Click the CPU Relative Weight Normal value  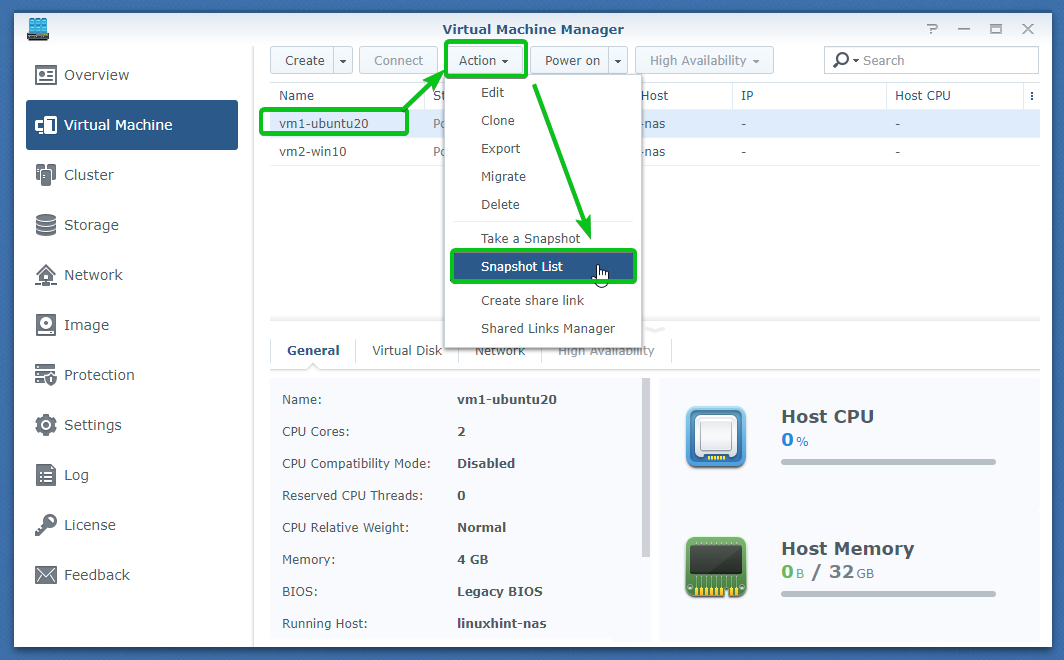point(481,528)
